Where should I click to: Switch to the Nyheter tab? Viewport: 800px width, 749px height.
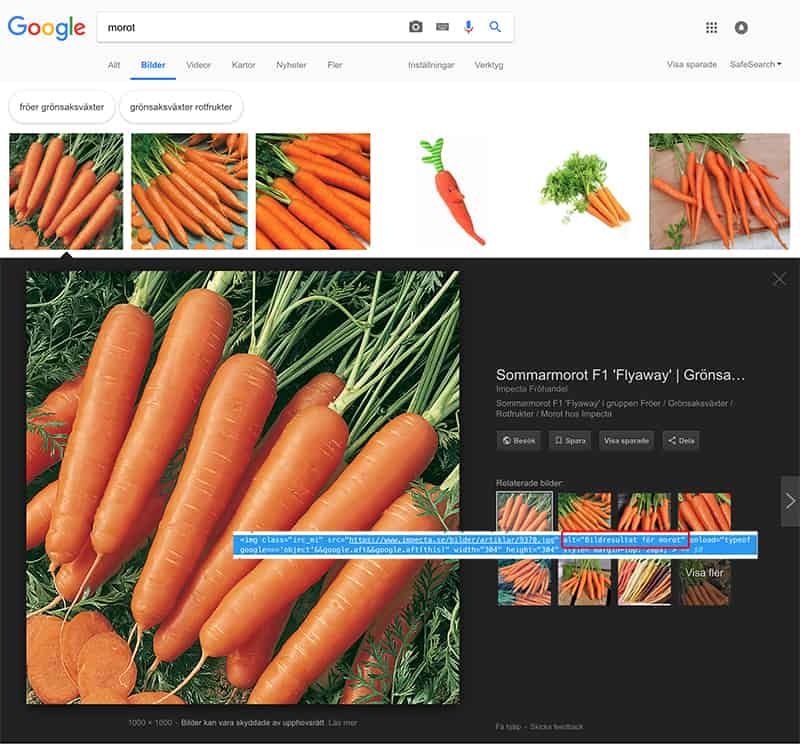point(291,65)
